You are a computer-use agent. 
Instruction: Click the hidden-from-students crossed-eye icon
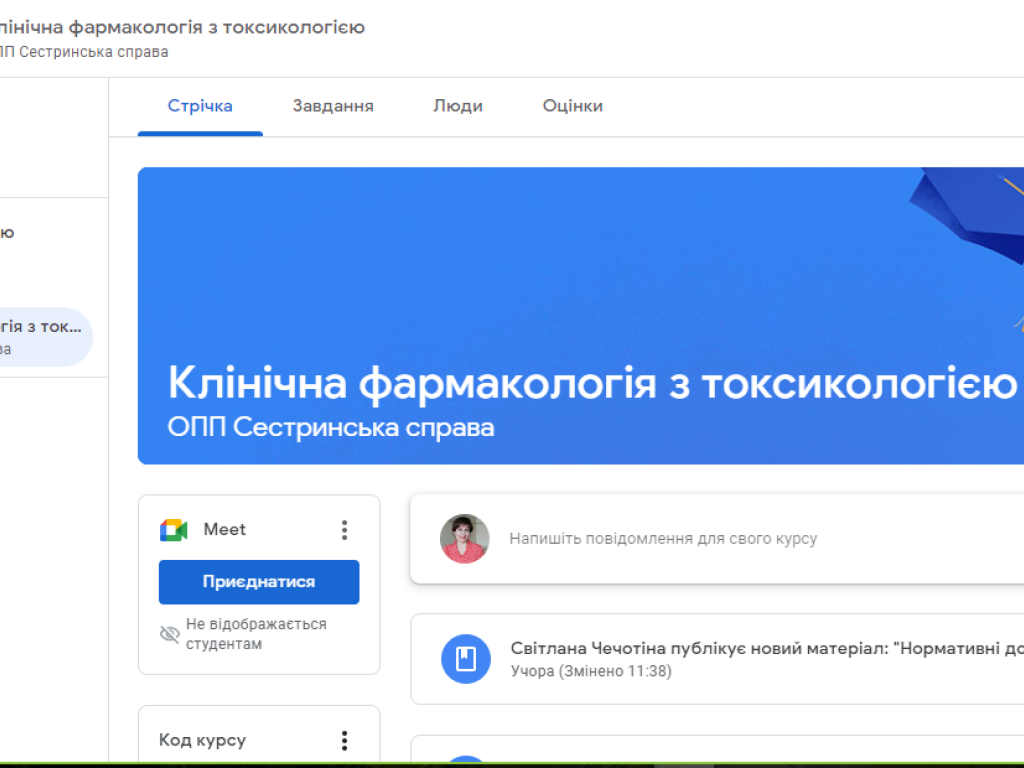pos(170,633)
